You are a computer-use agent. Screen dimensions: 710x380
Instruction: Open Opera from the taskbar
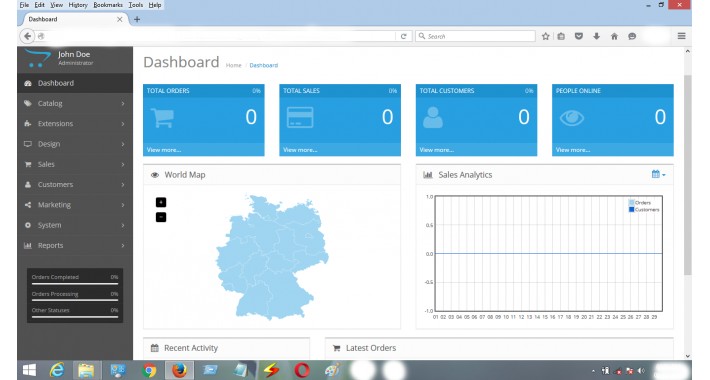coord(302,370)
